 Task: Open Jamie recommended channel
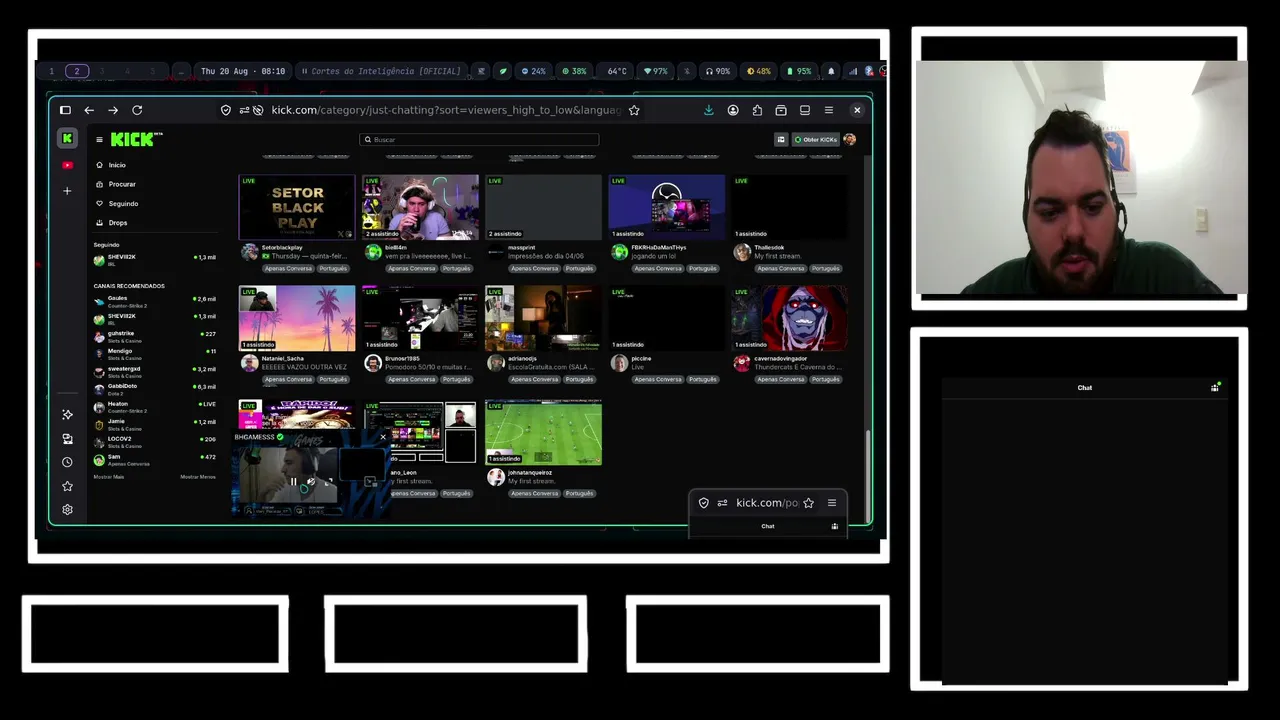click(x=155, y=424)
